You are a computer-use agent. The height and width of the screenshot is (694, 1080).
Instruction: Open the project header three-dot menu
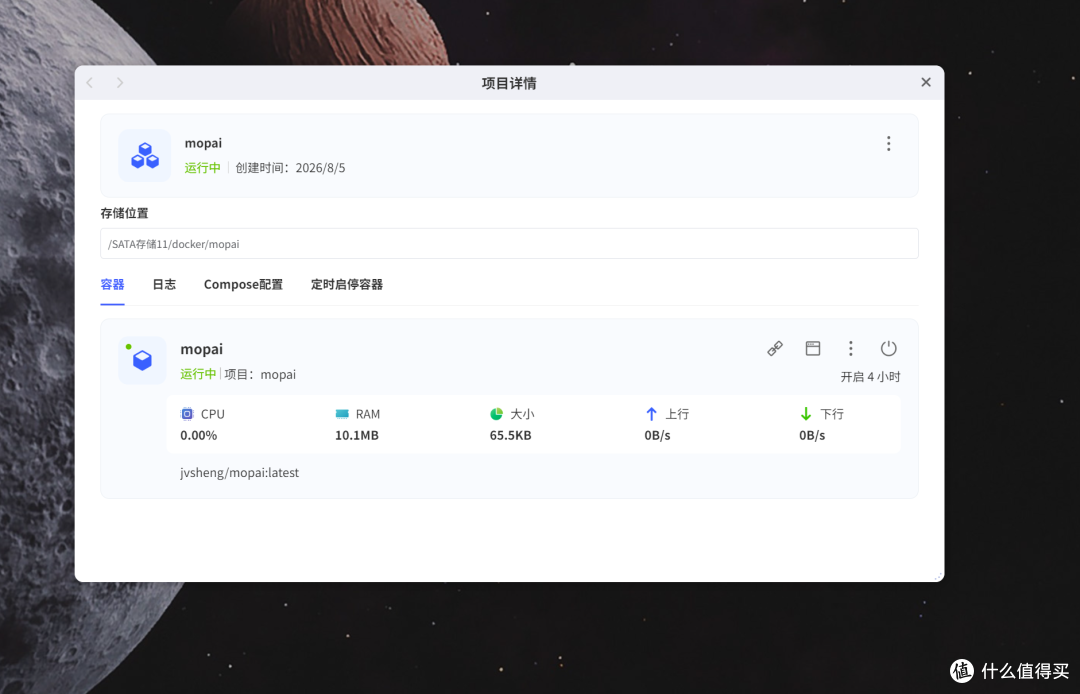889,143
